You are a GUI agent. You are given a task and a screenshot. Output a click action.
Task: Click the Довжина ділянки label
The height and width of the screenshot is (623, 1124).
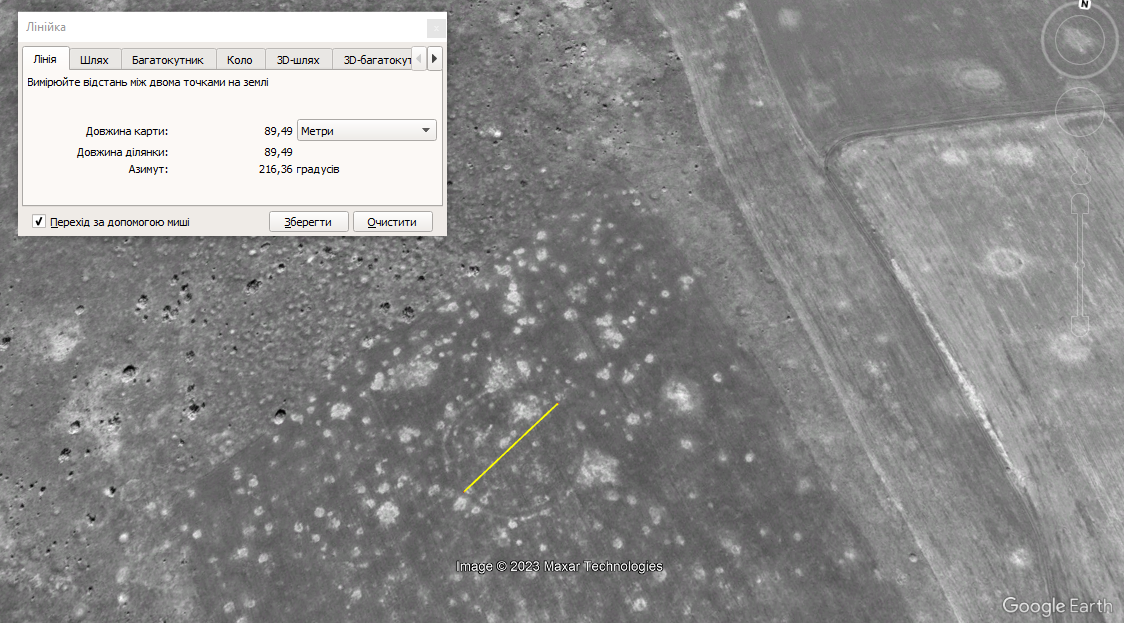(123, 152)
